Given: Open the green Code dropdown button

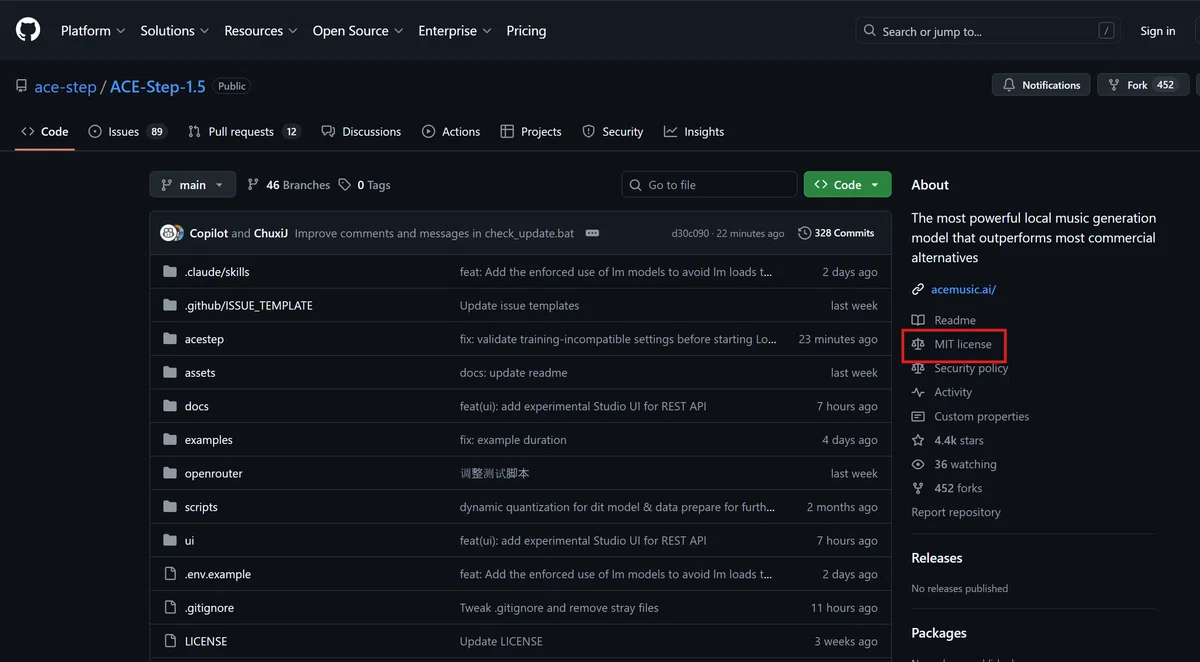Looking at the screenshot, I should point(847,185).
